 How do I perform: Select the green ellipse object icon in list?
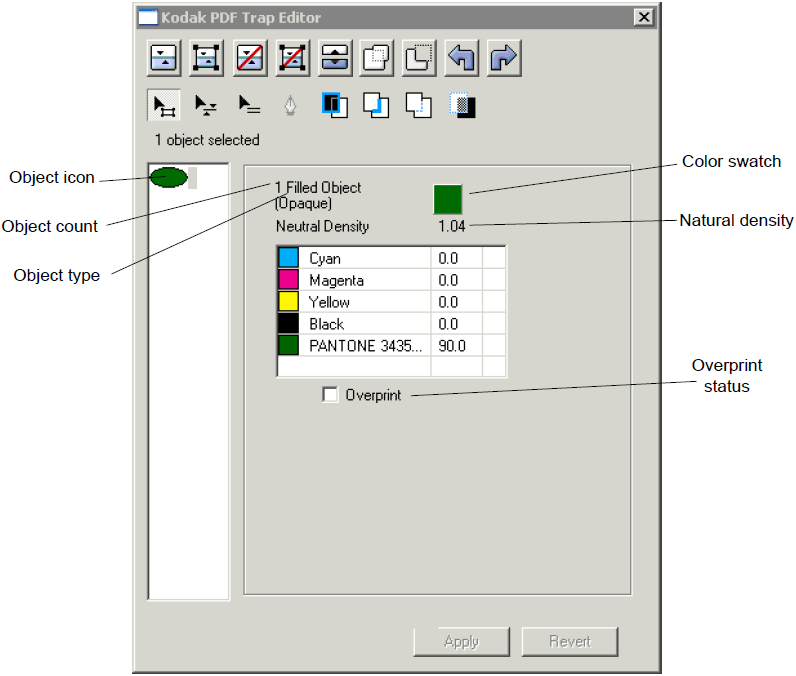[x=168, y=178]
